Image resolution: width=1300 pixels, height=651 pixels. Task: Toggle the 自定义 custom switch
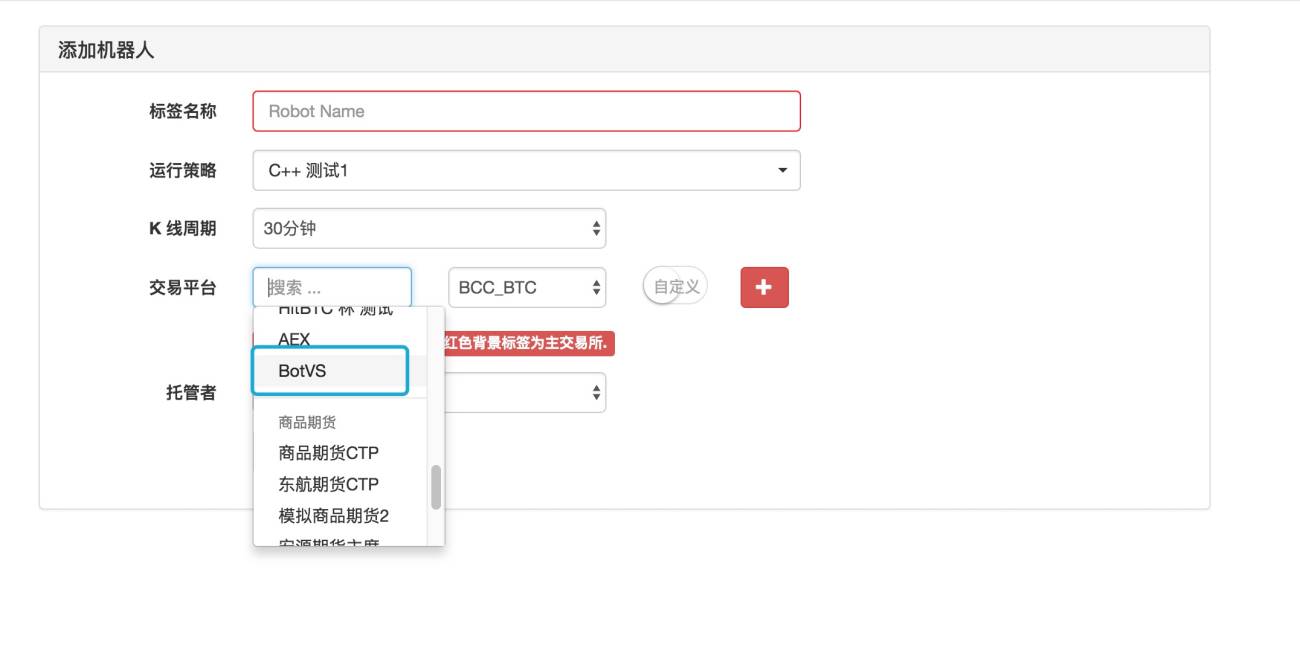[675, 287]
